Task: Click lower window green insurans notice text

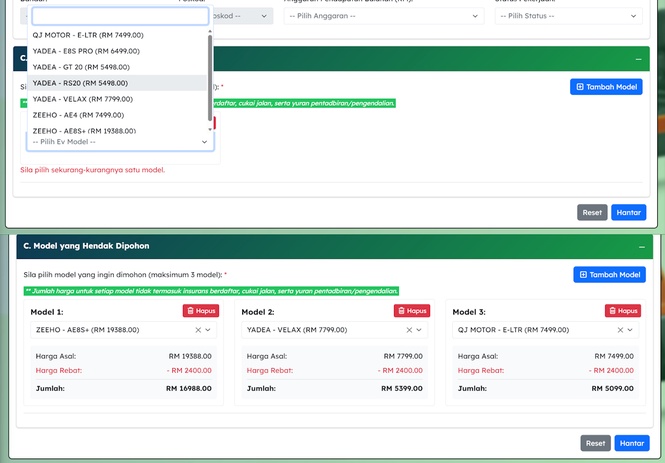Action: click(211, 291)
